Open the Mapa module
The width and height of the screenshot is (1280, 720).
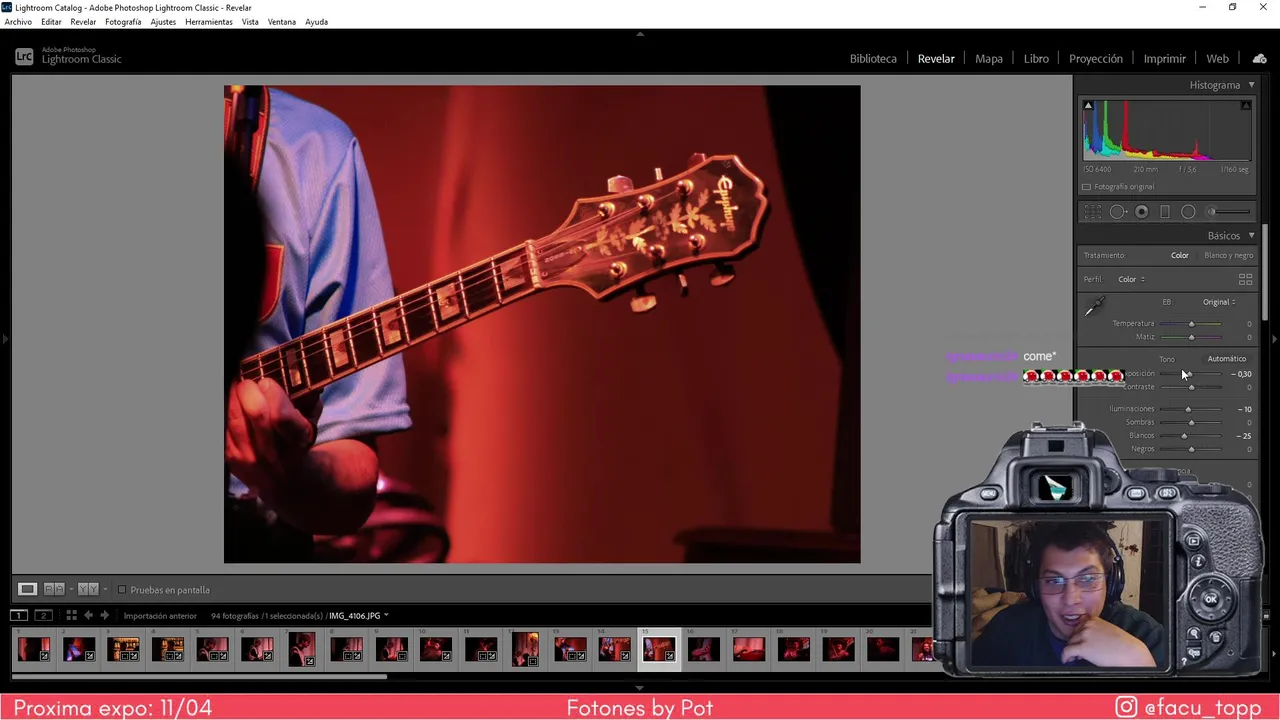[989, 59]
